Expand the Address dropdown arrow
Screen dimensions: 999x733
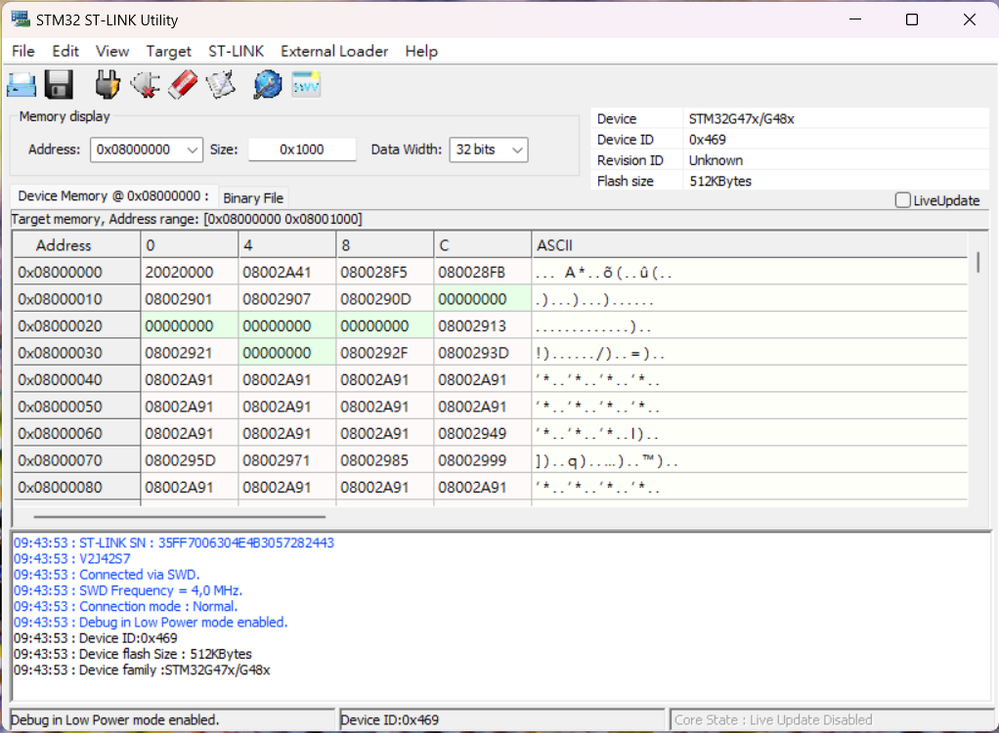192,150
